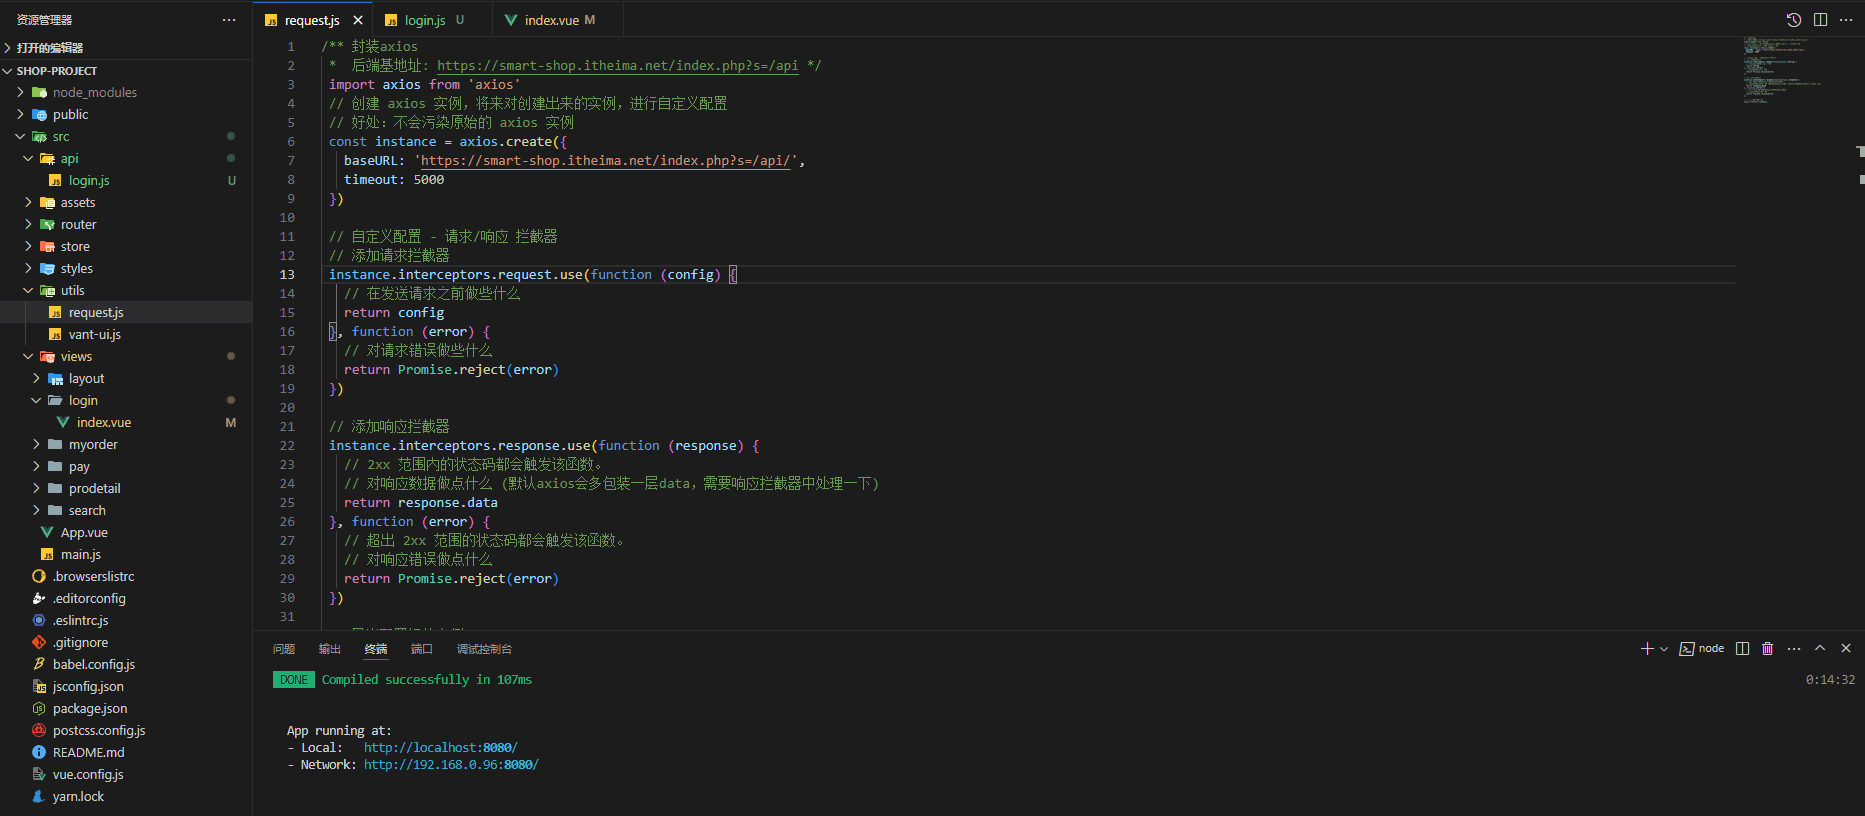The image size is (1865, 816).
Task: Open vant-ui.js in the explorer
Action: click(x=126, y=334)
